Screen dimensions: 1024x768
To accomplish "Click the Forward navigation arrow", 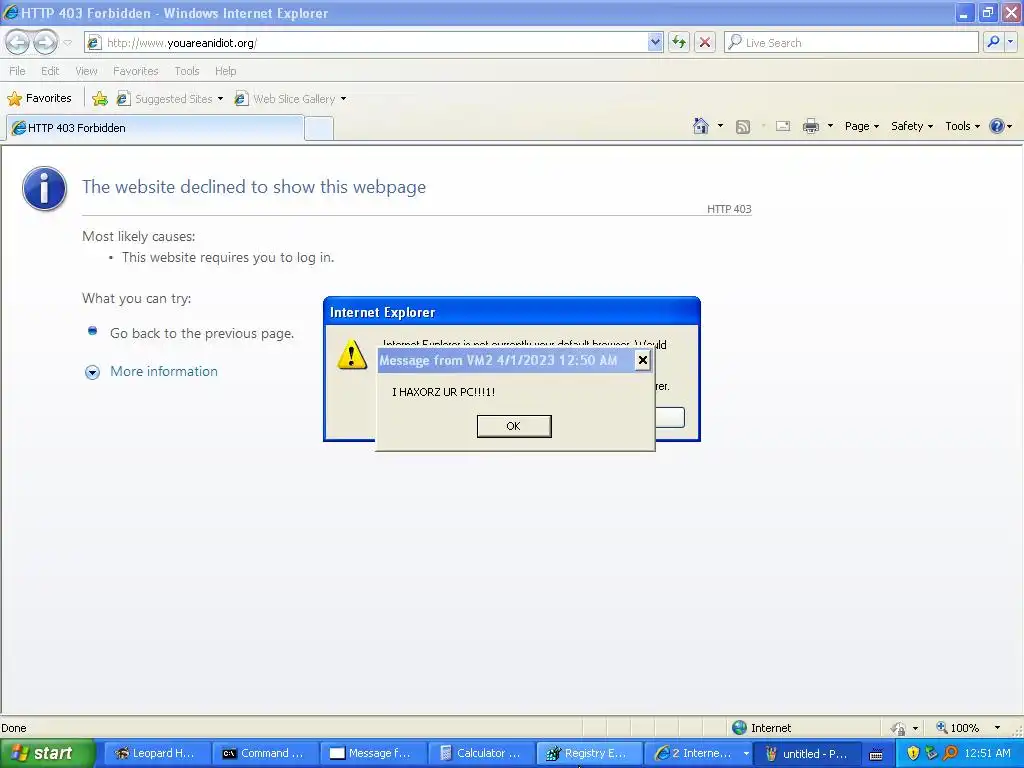I will pyautogui.click(x=45, y=42).
